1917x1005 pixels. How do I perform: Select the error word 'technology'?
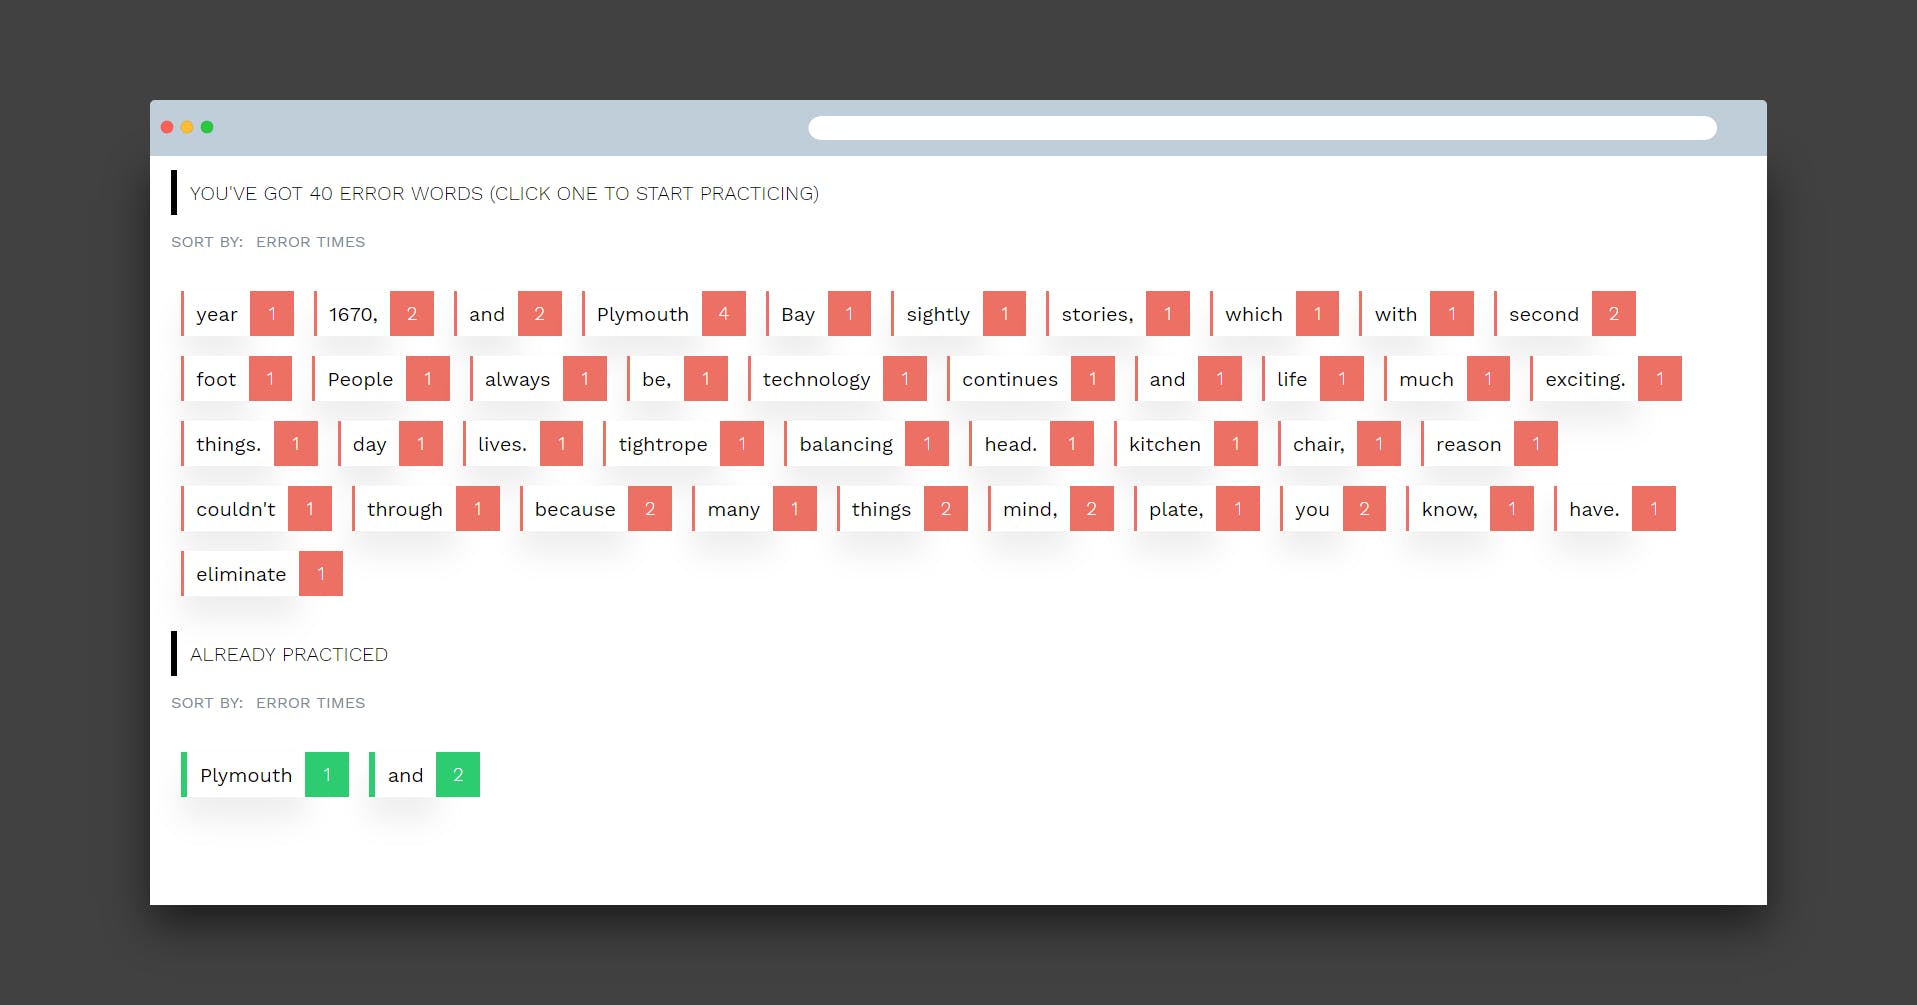tap(837, 379)
